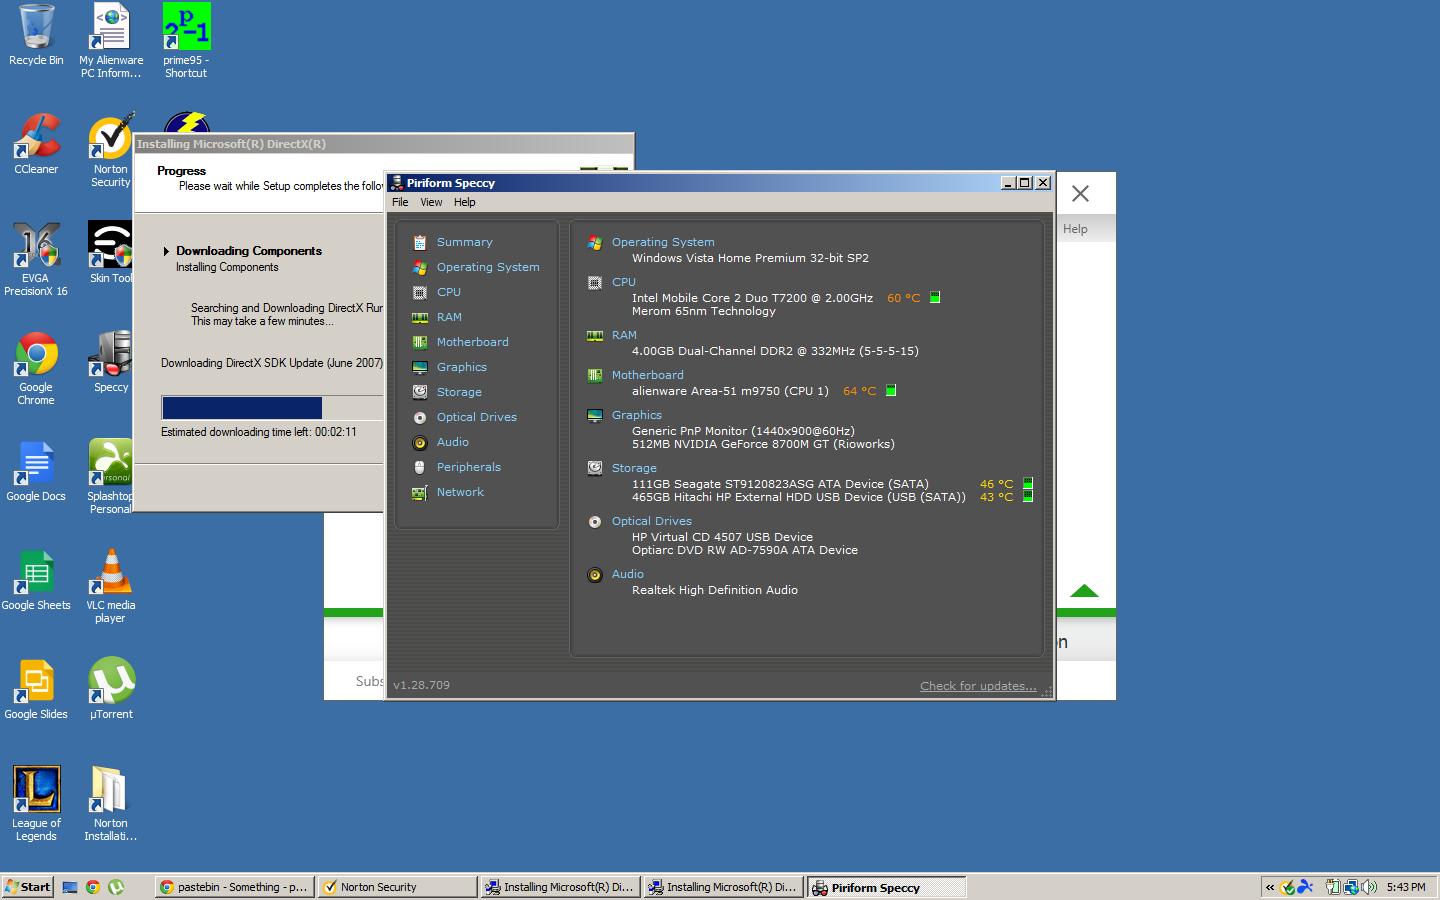Open the Speccy desktop shortcut
This screenshot has width=1440, height=900.
[x=111, y=362]
